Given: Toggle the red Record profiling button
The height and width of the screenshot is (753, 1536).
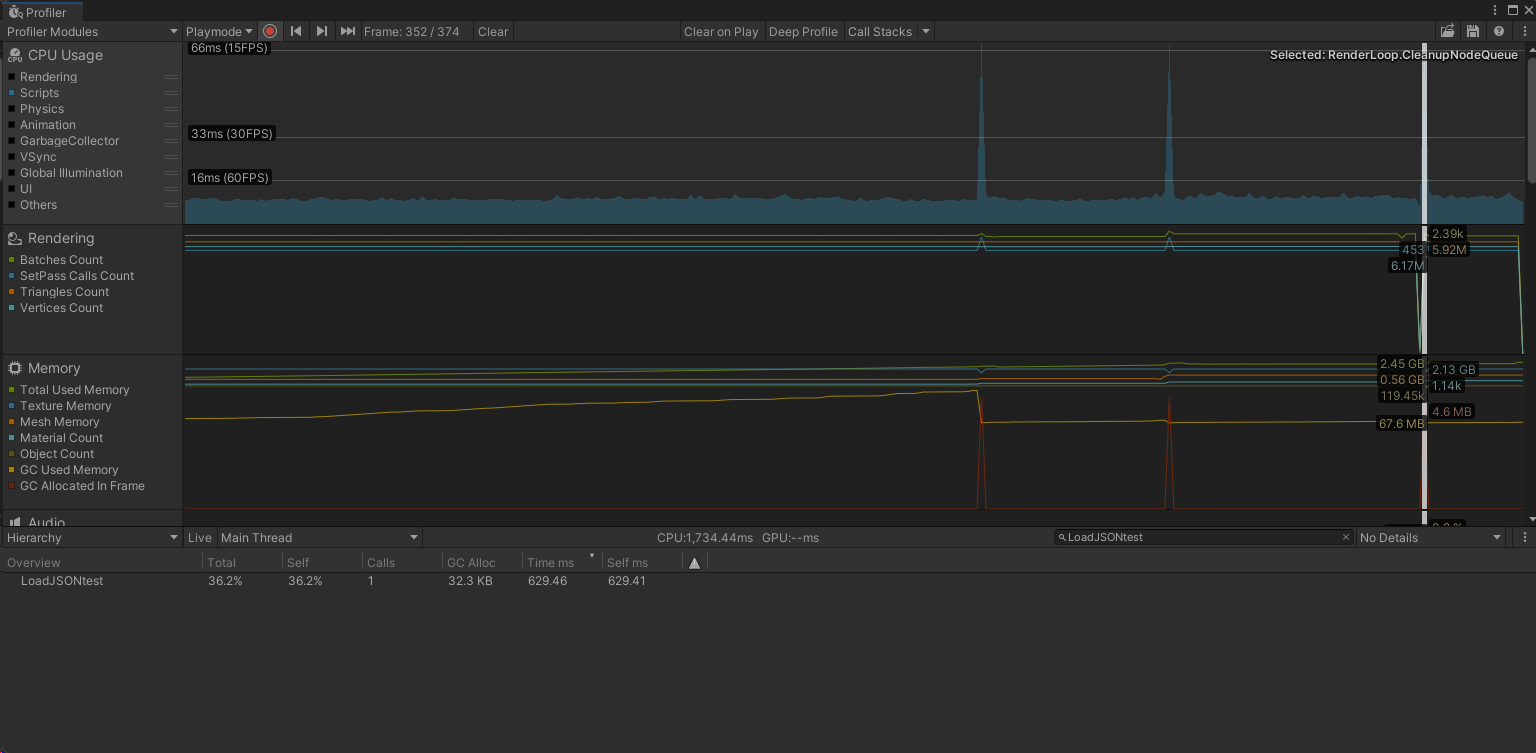Looking at the screenshot, I should pyautogui.click(x=270, y=31).
